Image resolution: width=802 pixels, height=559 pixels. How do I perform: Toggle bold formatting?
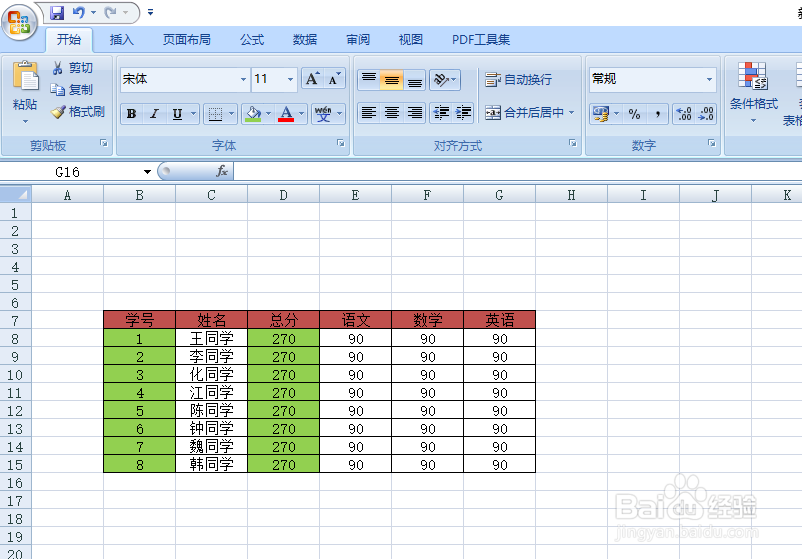[x=131, y=114]
